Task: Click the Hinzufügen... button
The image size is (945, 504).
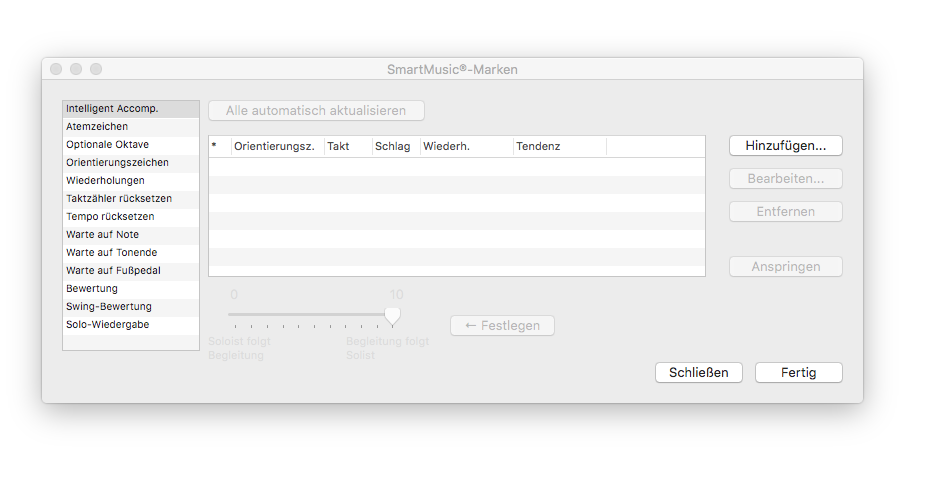Action: point(785,146)
